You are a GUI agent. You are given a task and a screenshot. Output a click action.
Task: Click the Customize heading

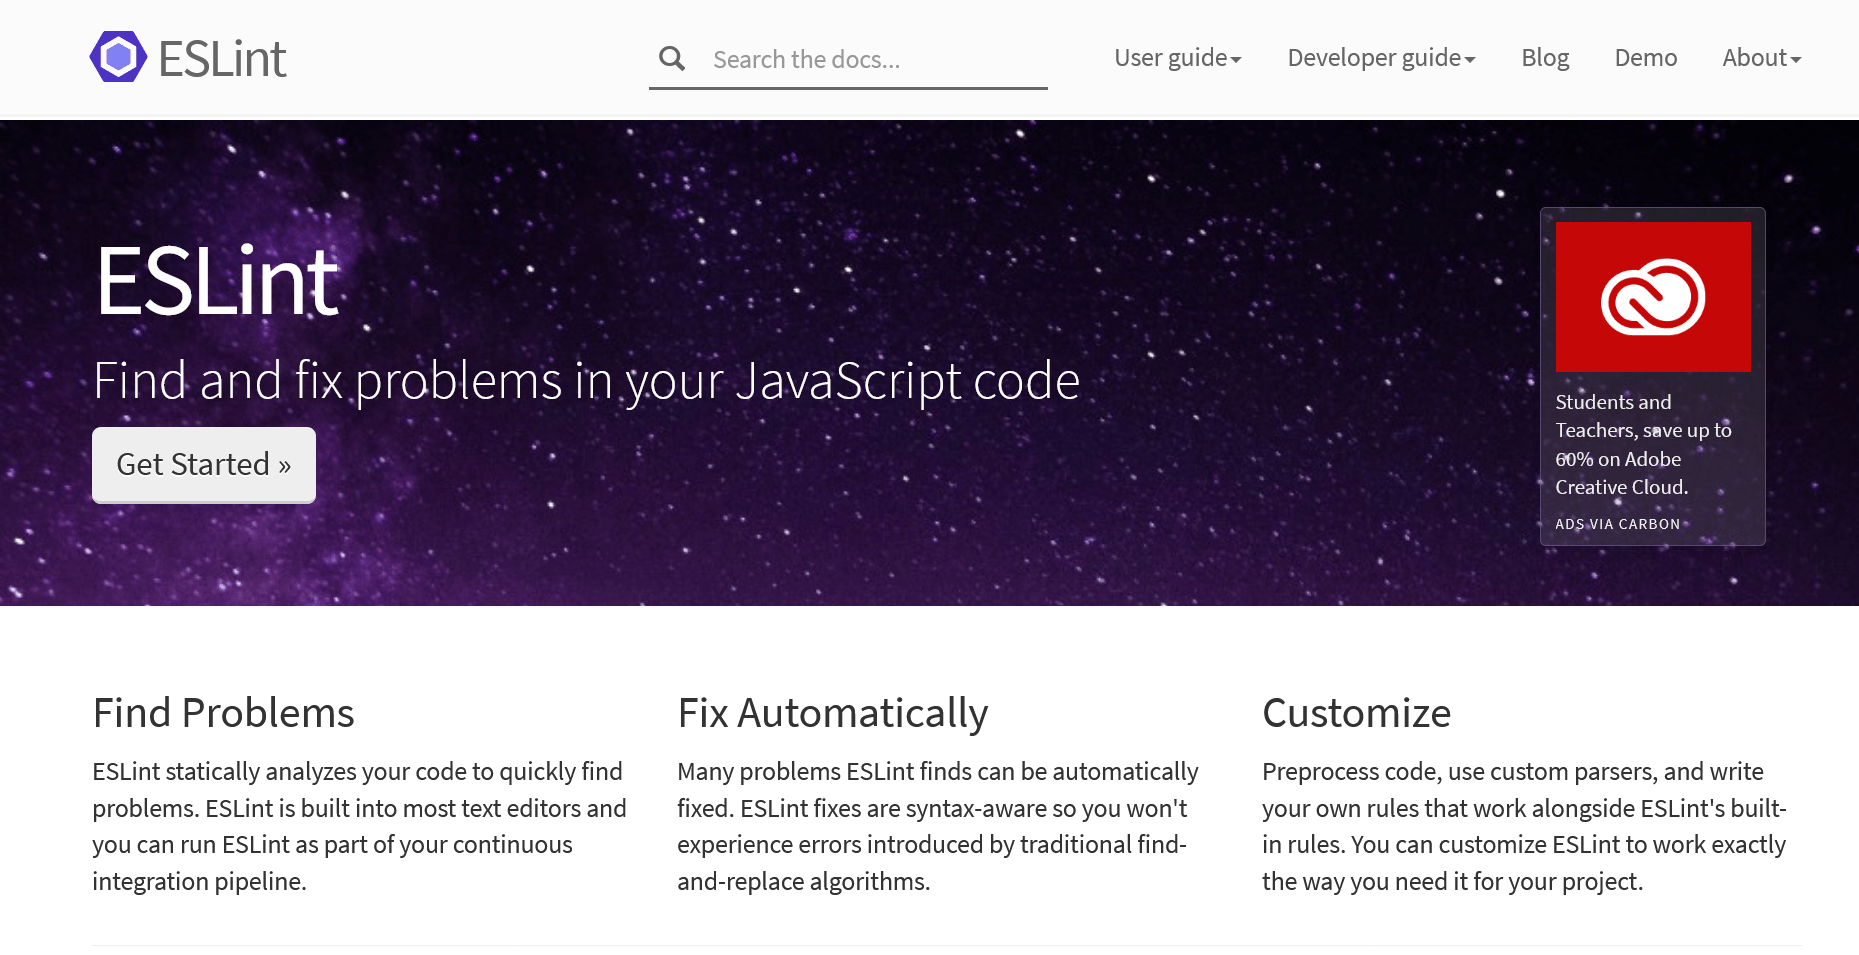tap(1356, 713)
